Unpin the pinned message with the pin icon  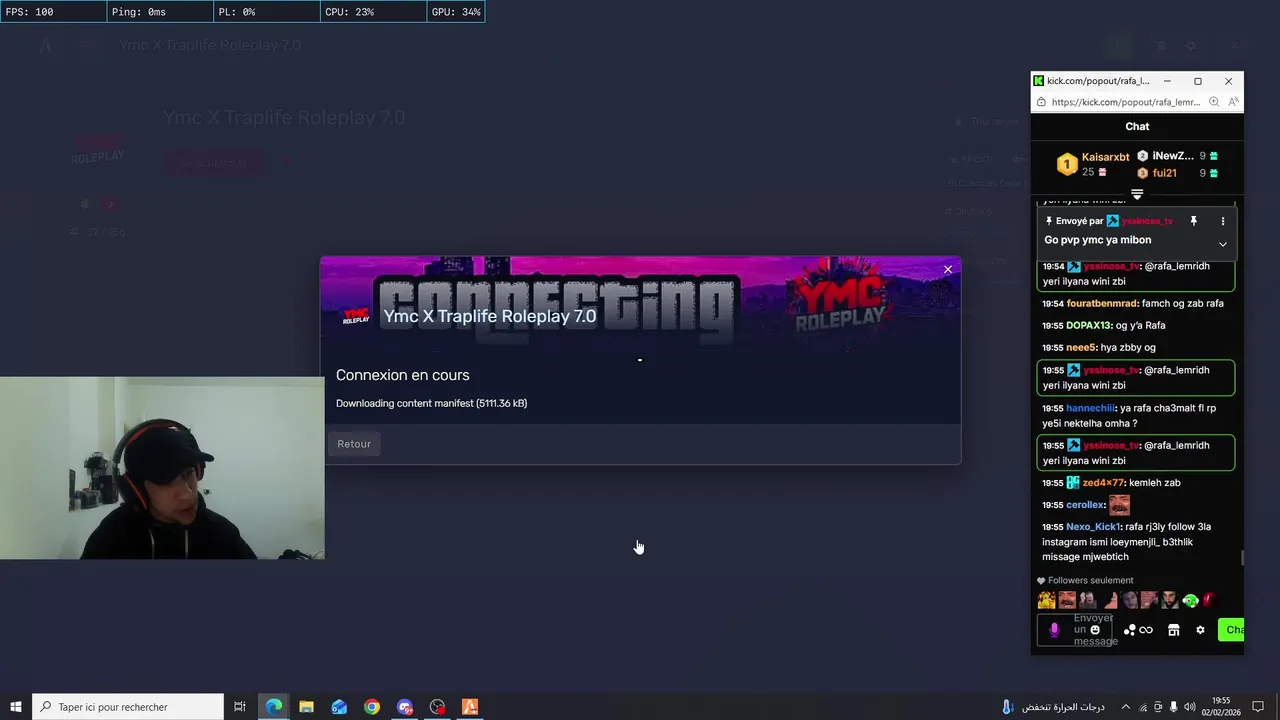coord(1193,221)
